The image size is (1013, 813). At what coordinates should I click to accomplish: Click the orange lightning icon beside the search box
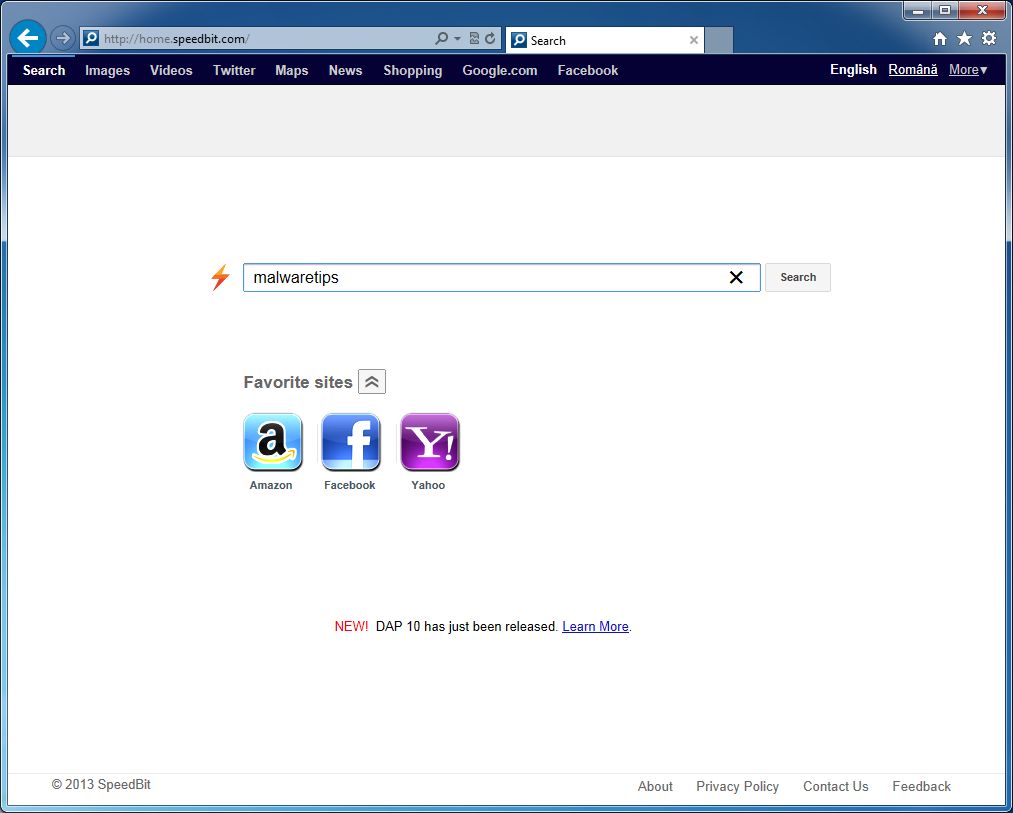pyautogui.click(x=220, y=278)
